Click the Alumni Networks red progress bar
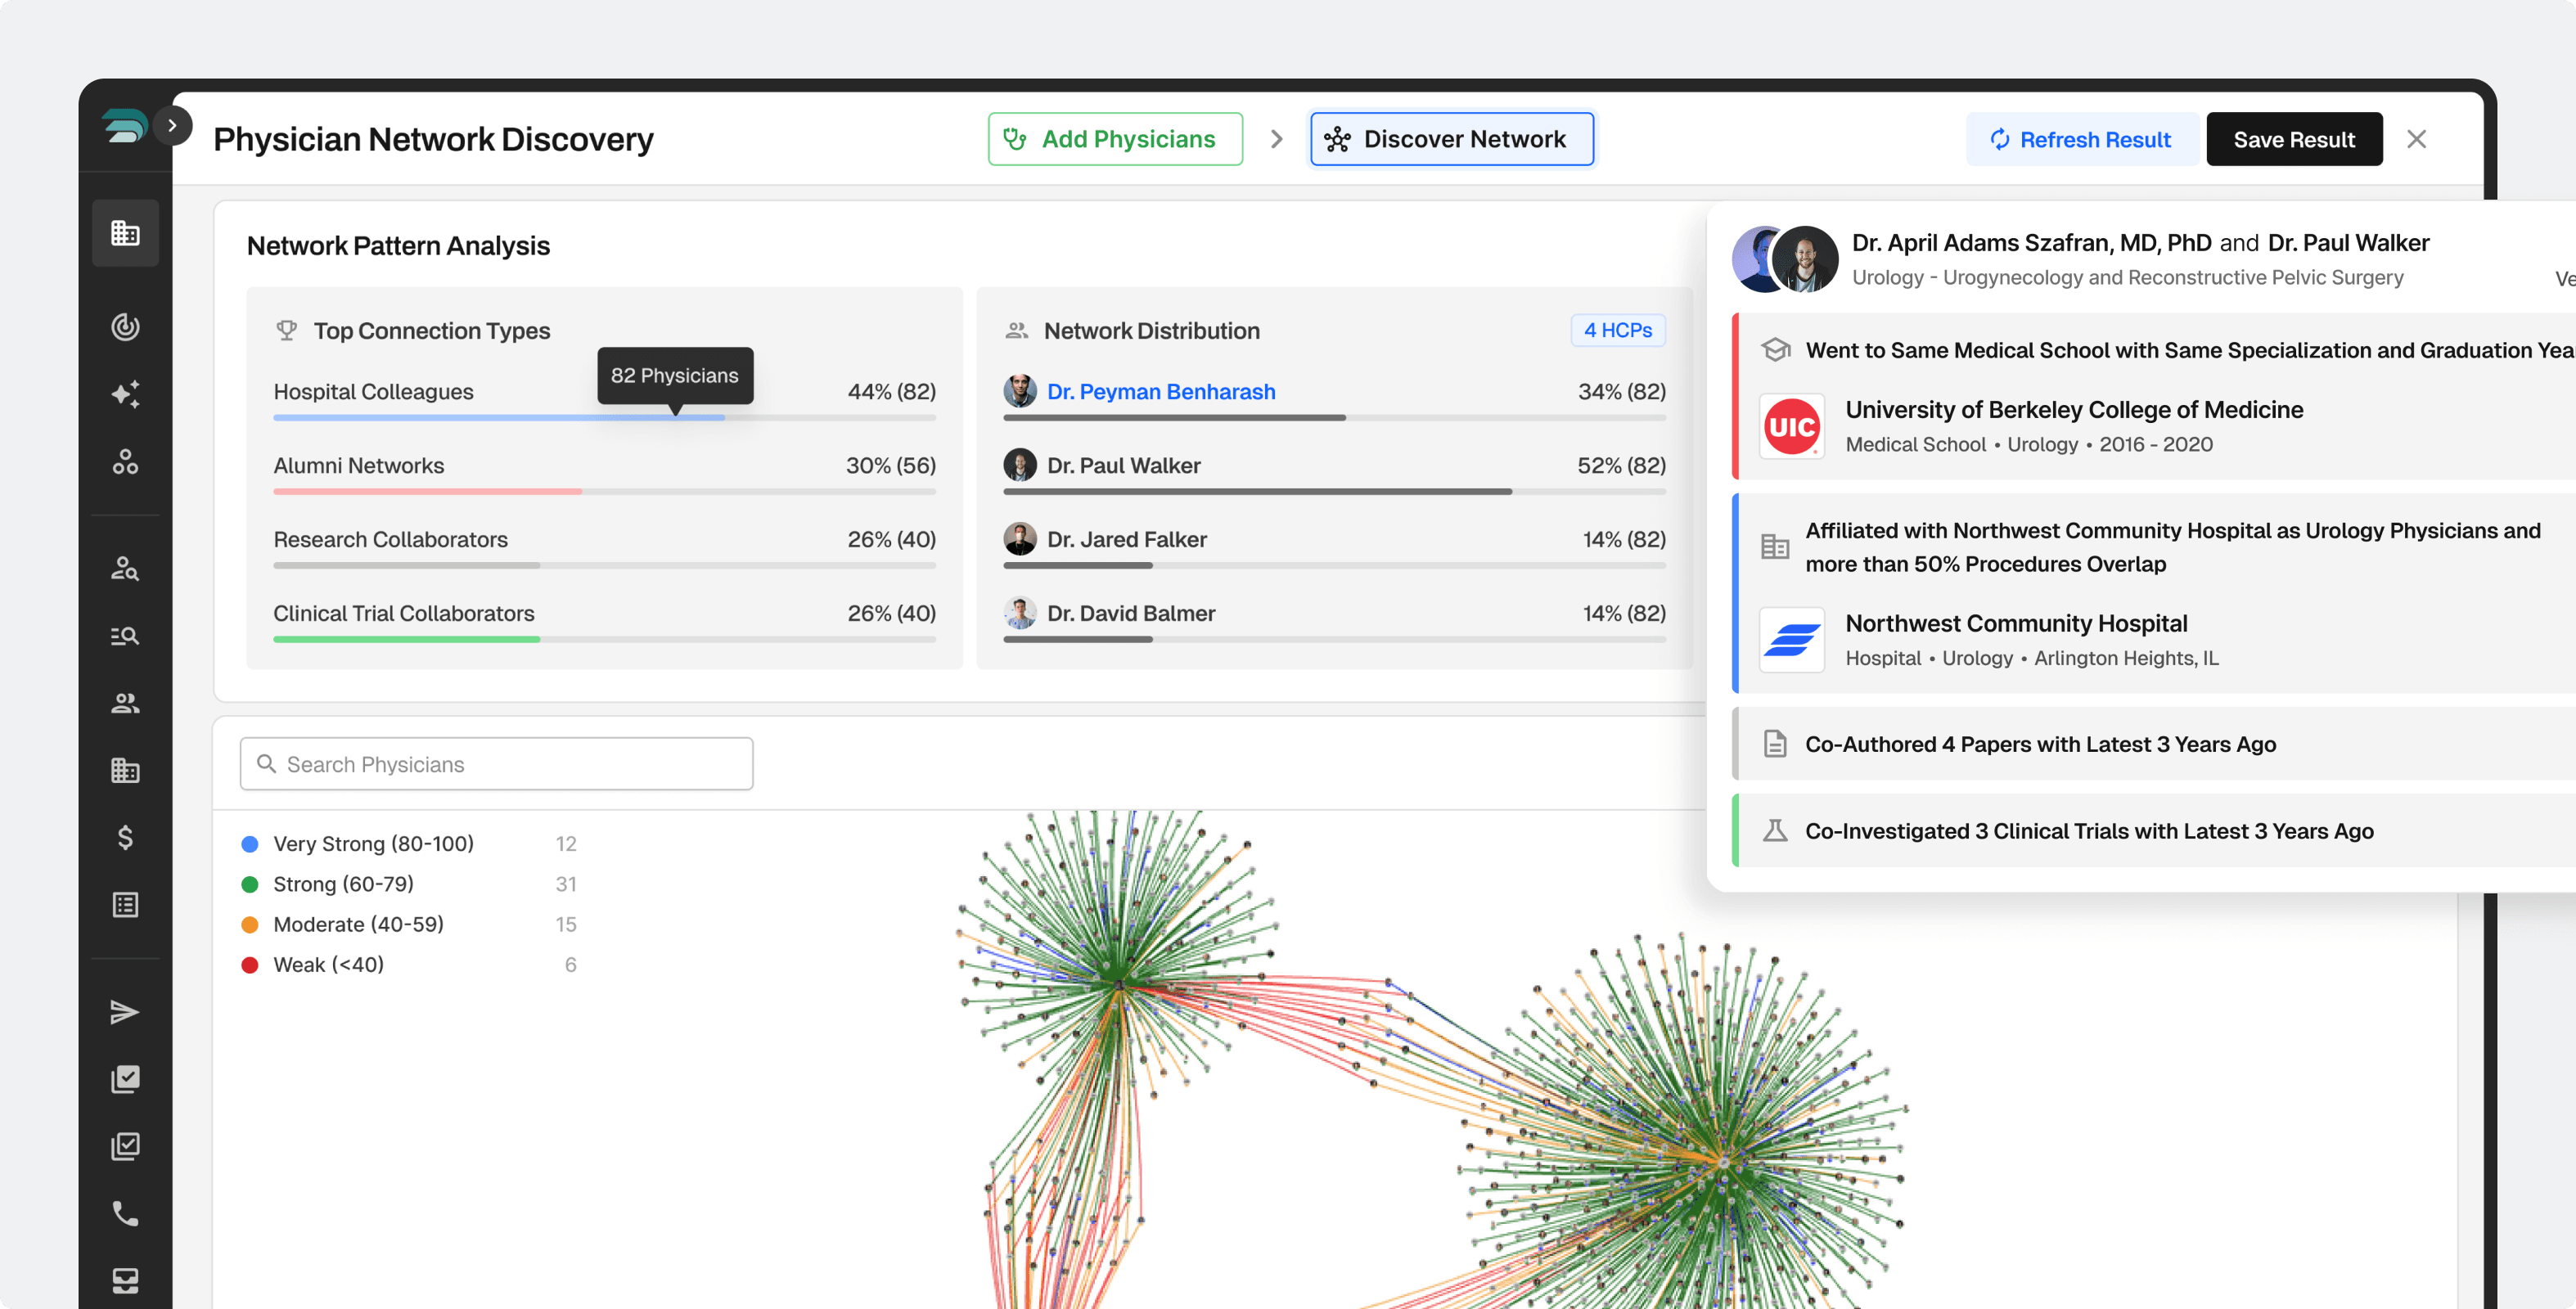The width and height of the screenshot is (2576, 1309). coord(427,492)
